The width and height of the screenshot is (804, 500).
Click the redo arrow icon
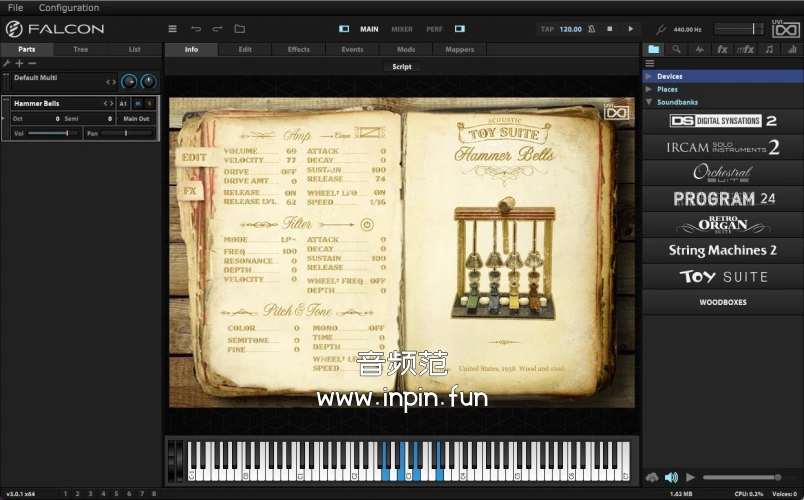pyautogui.click(x=217, y=29)
